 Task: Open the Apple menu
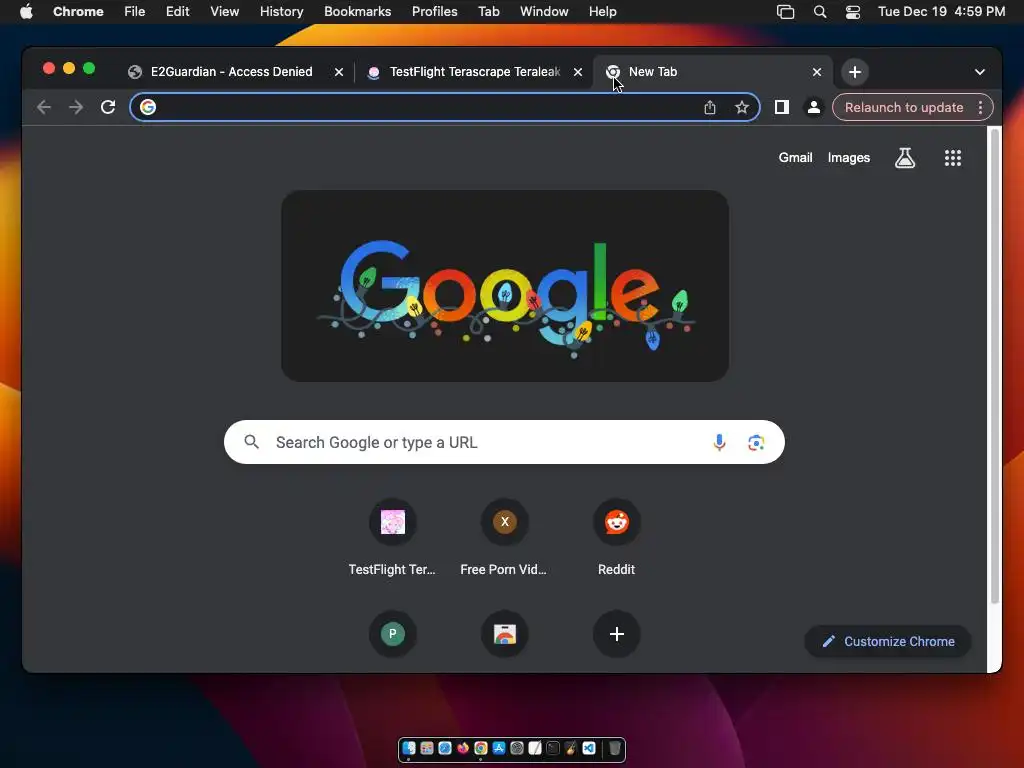coord(26,12)
